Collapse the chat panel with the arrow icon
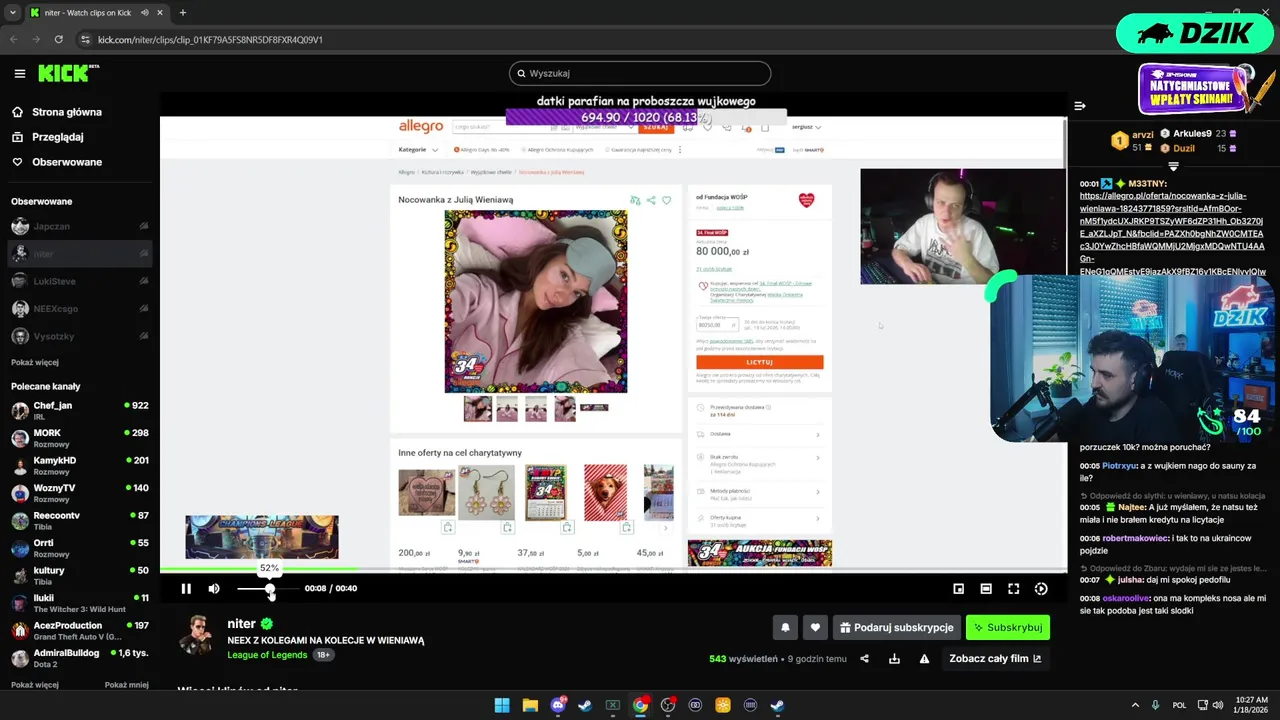Viewport: 1280px width, 720px height. [x=1080, y=106]
